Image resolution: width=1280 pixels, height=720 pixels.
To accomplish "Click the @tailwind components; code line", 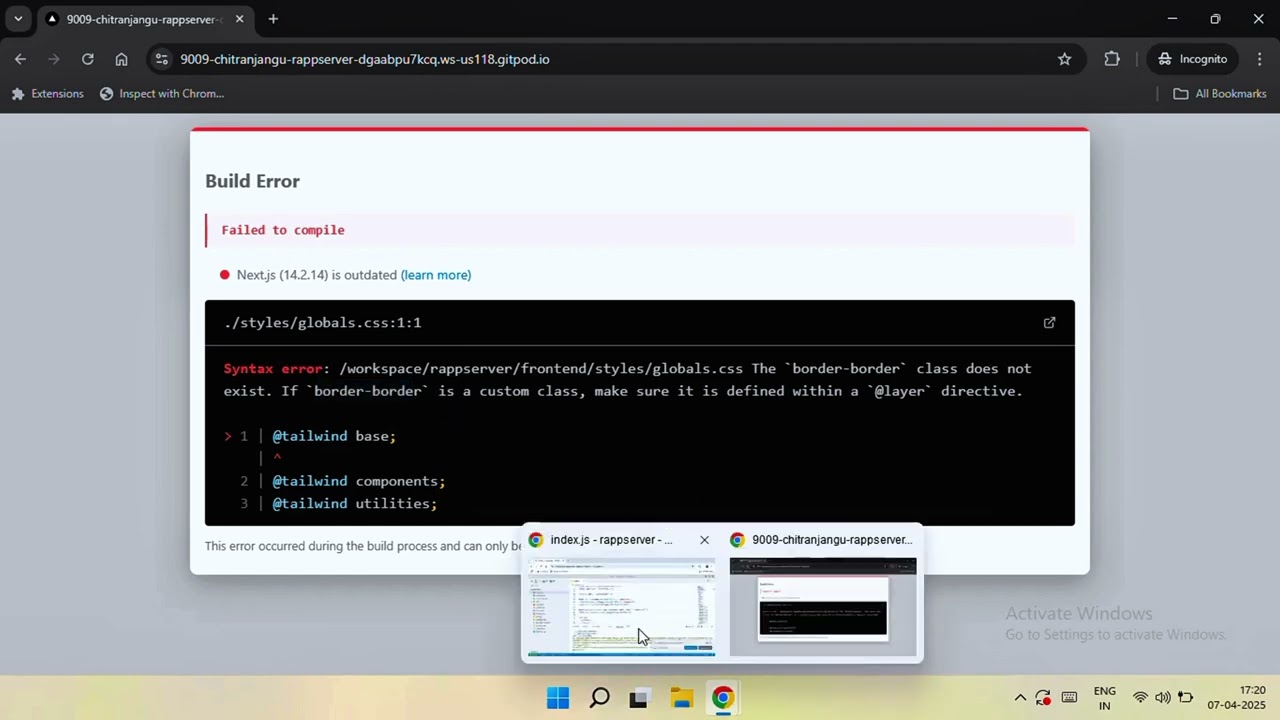I will 358,481.
